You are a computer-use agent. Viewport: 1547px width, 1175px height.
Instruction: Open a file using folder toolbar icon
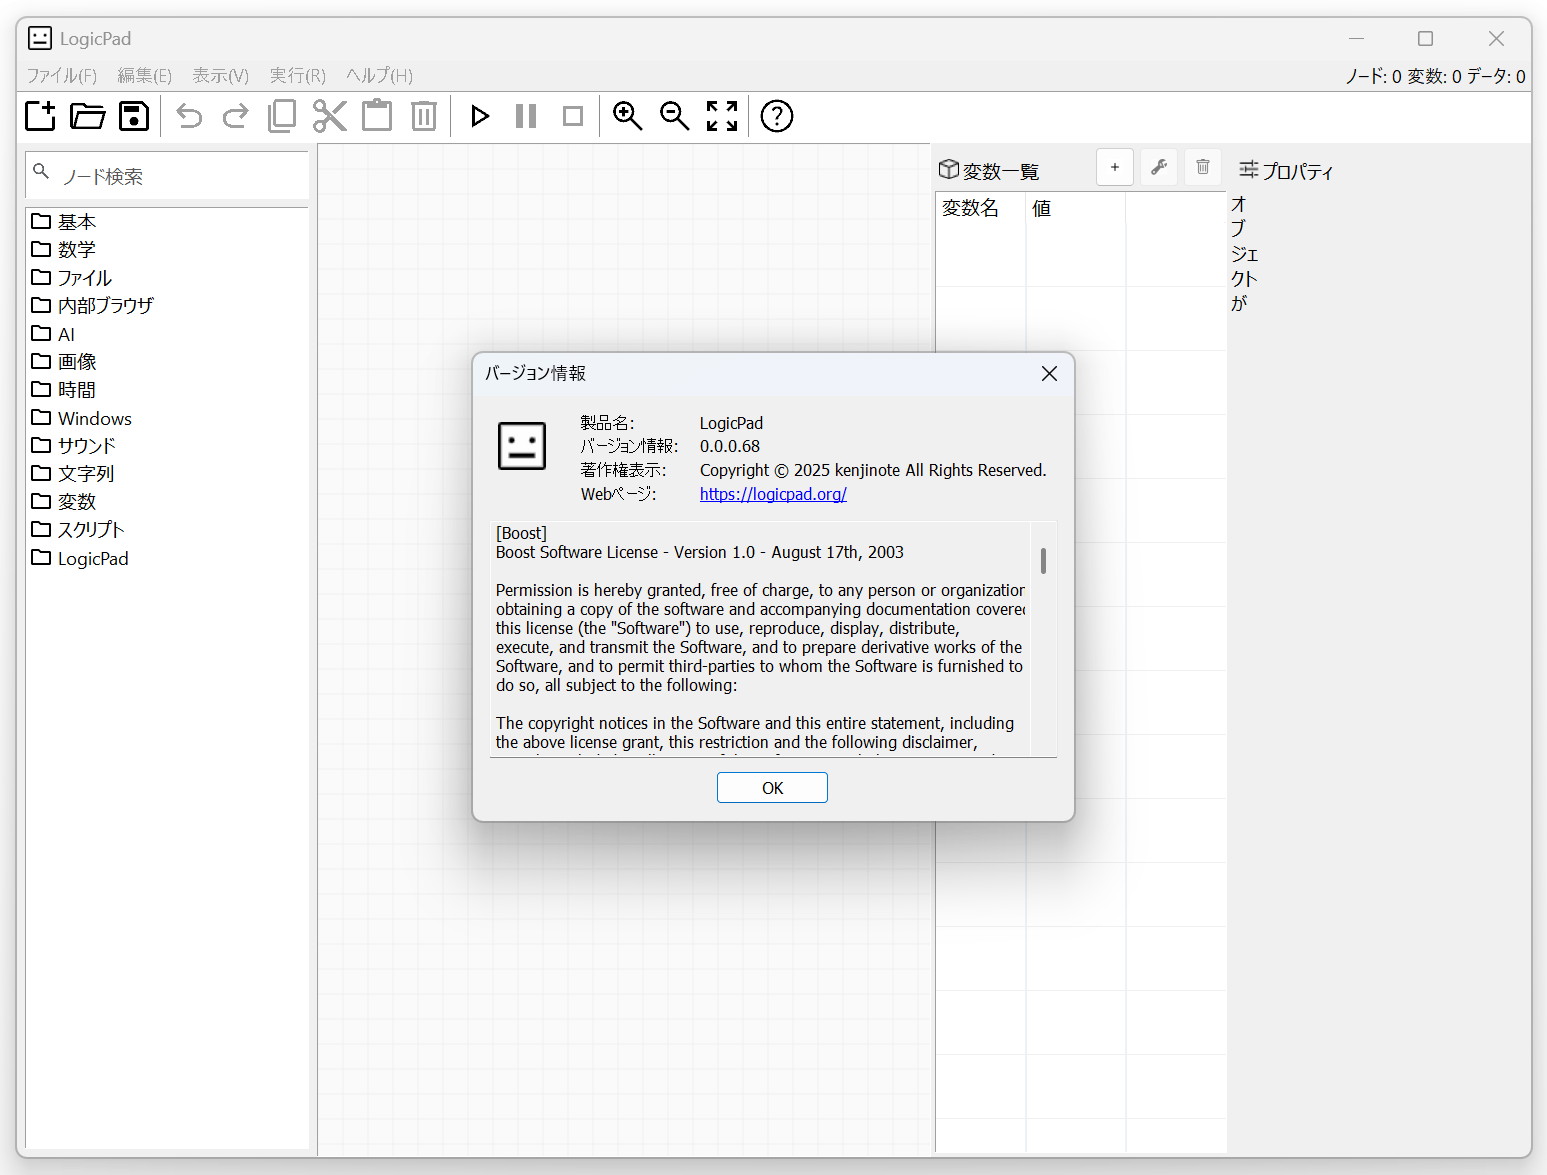pos(88,116)
